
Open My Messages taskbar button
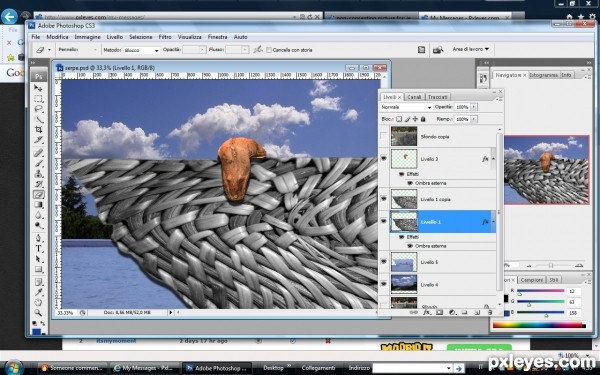(144, 368)
